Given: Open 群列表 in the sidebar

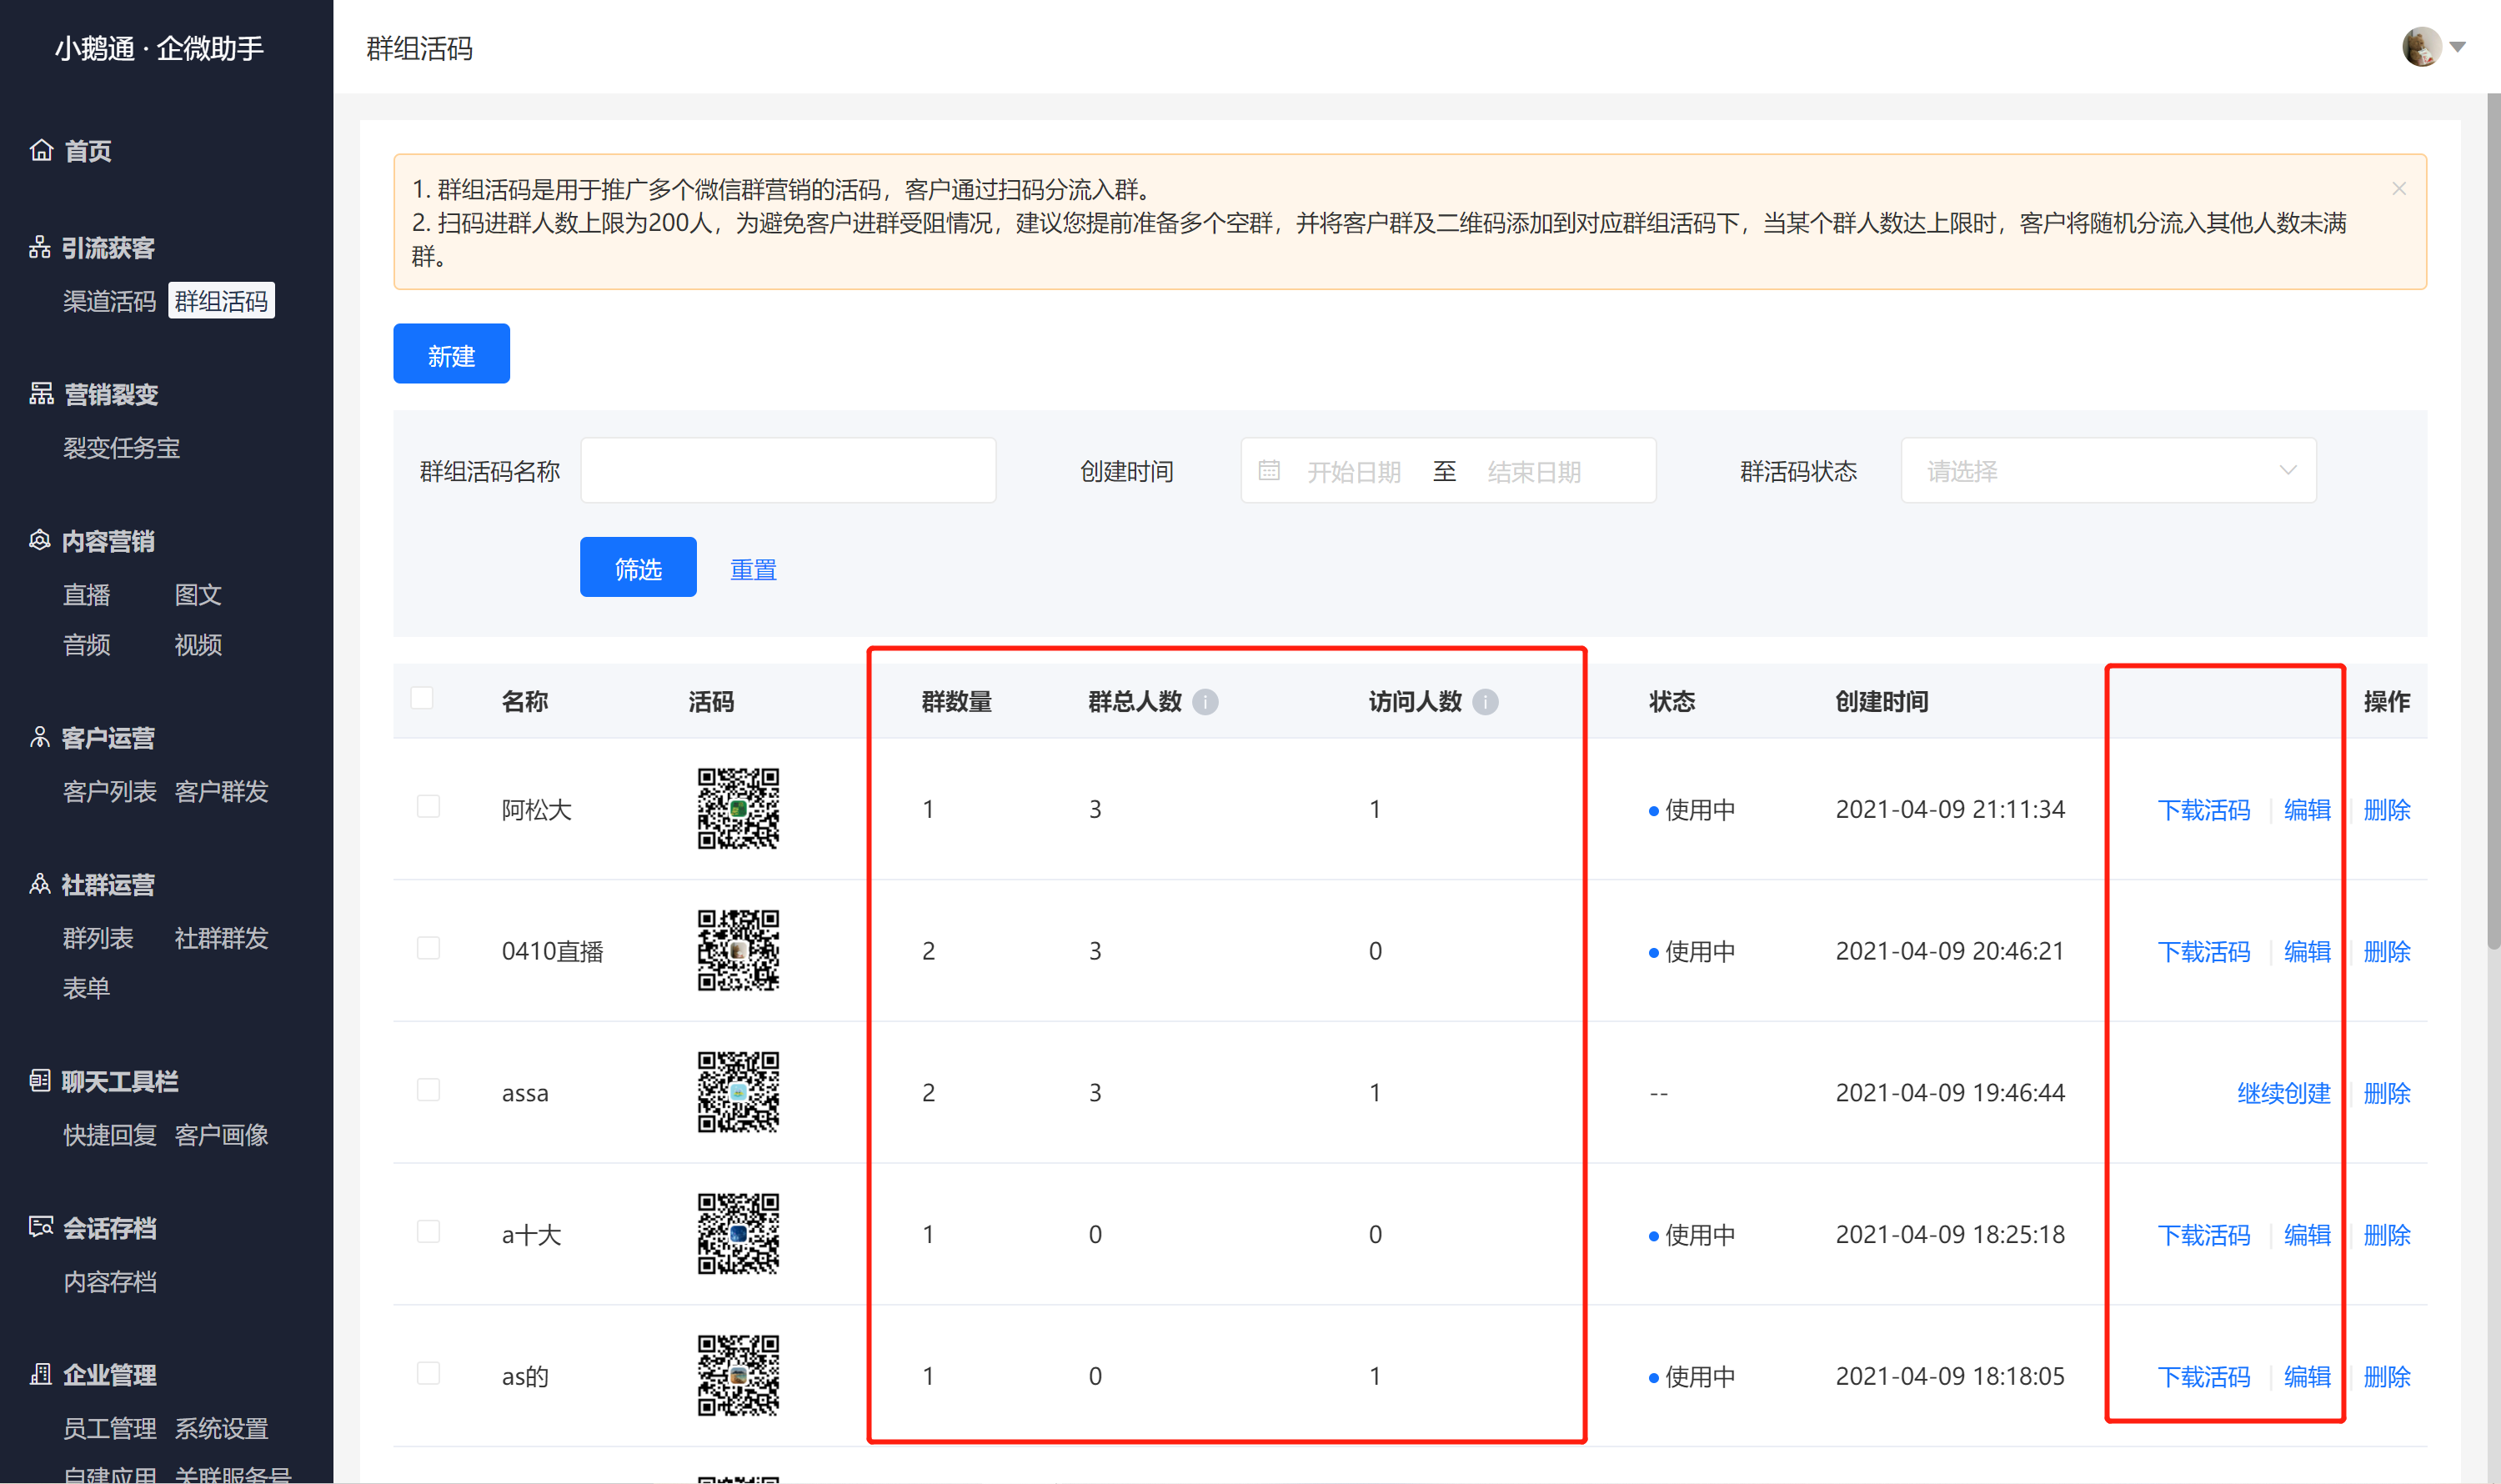Looking at the screenshot, I should (98, 938).
